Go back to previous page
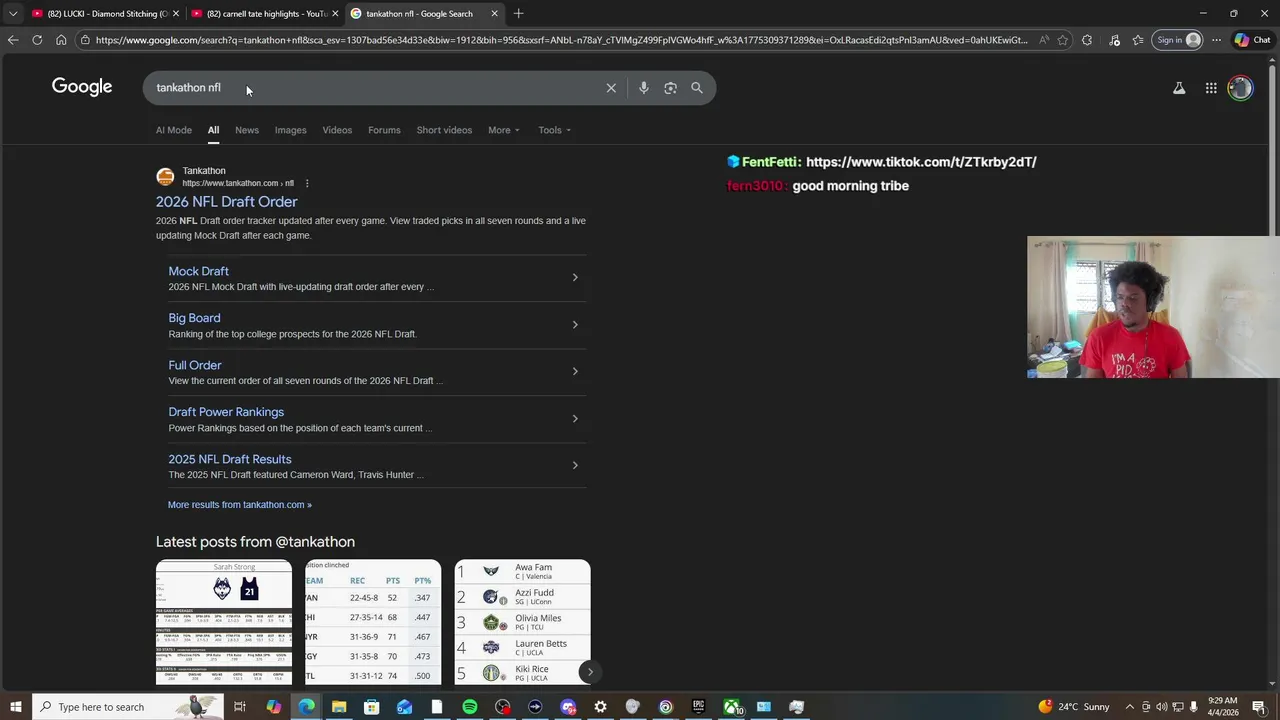Image resolution: width=1280 pixels, height=720 pixels. point(13,40)
